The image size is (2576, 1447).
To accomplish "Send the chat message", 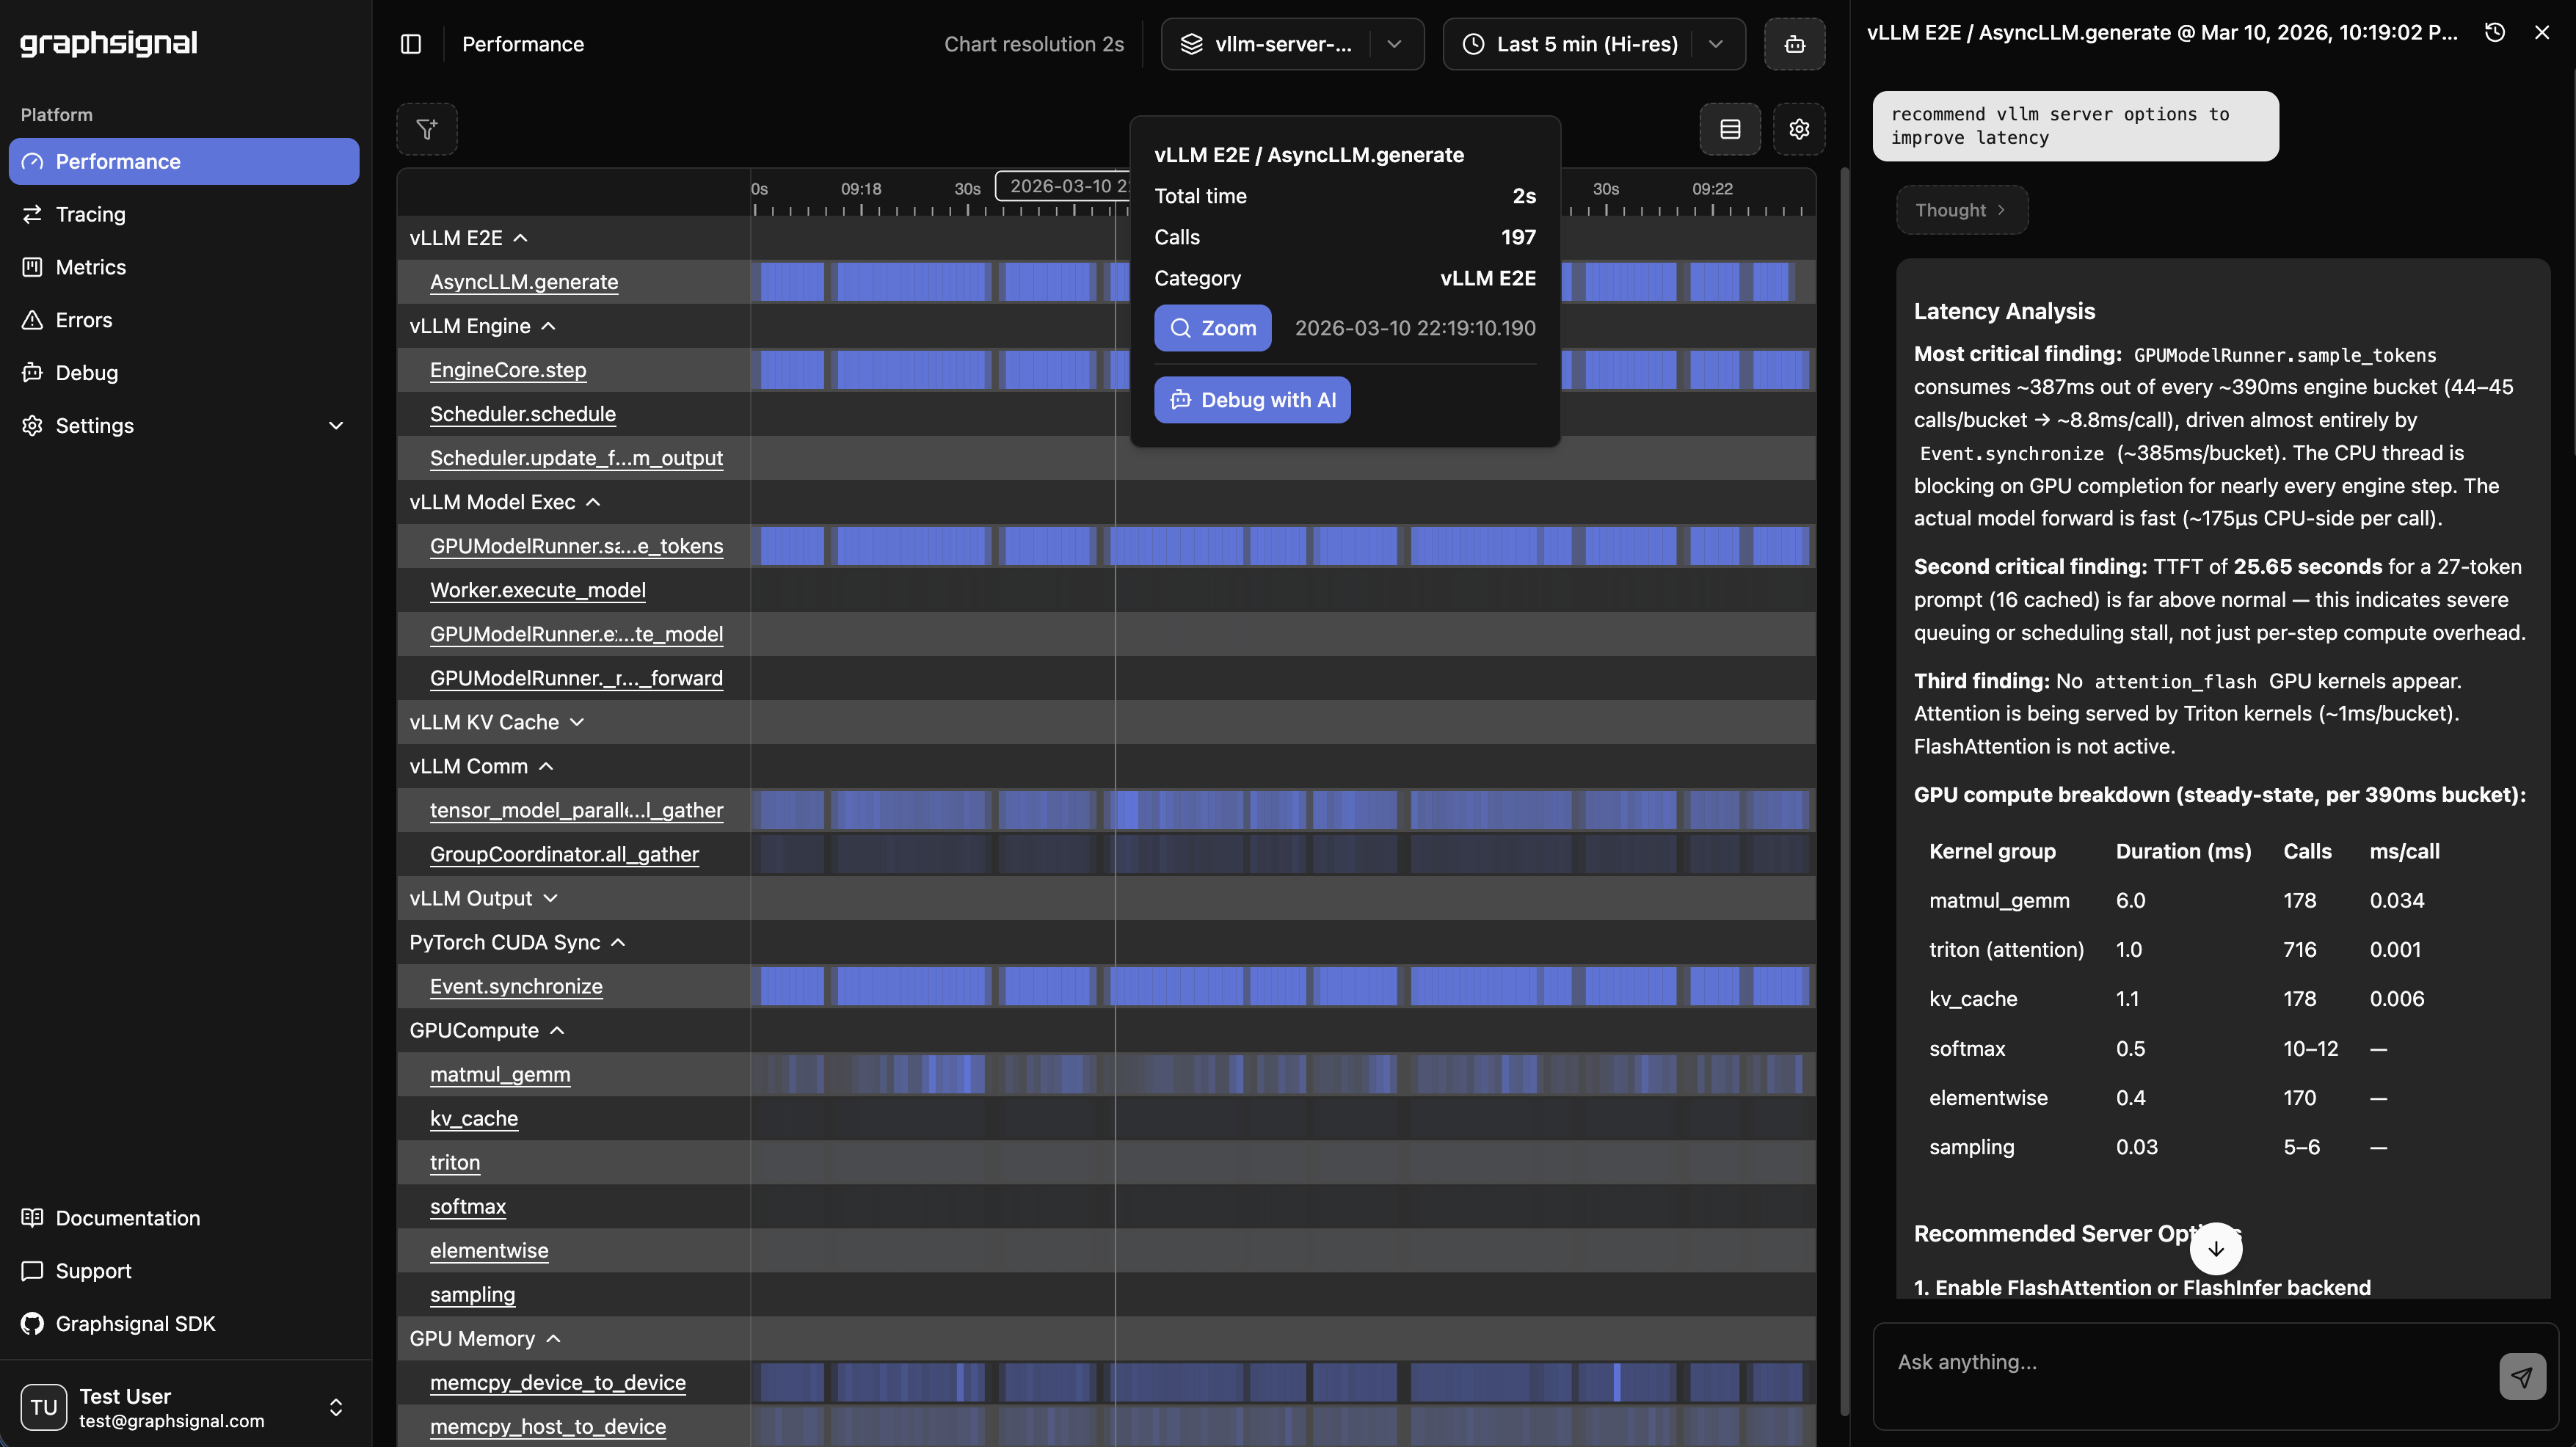I will click(x=2522, y=1377).
